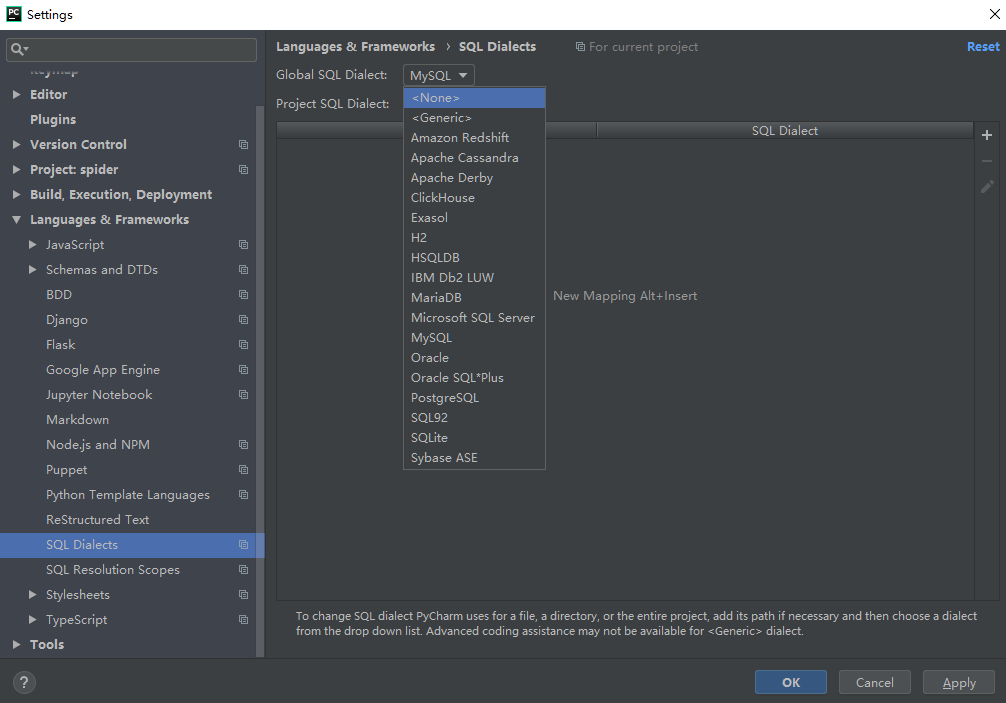The height and width of the screenshot is (703, 1006).
Task: Click the project-level icon beside Google App Engine
Action: click(x=243, y=369)
